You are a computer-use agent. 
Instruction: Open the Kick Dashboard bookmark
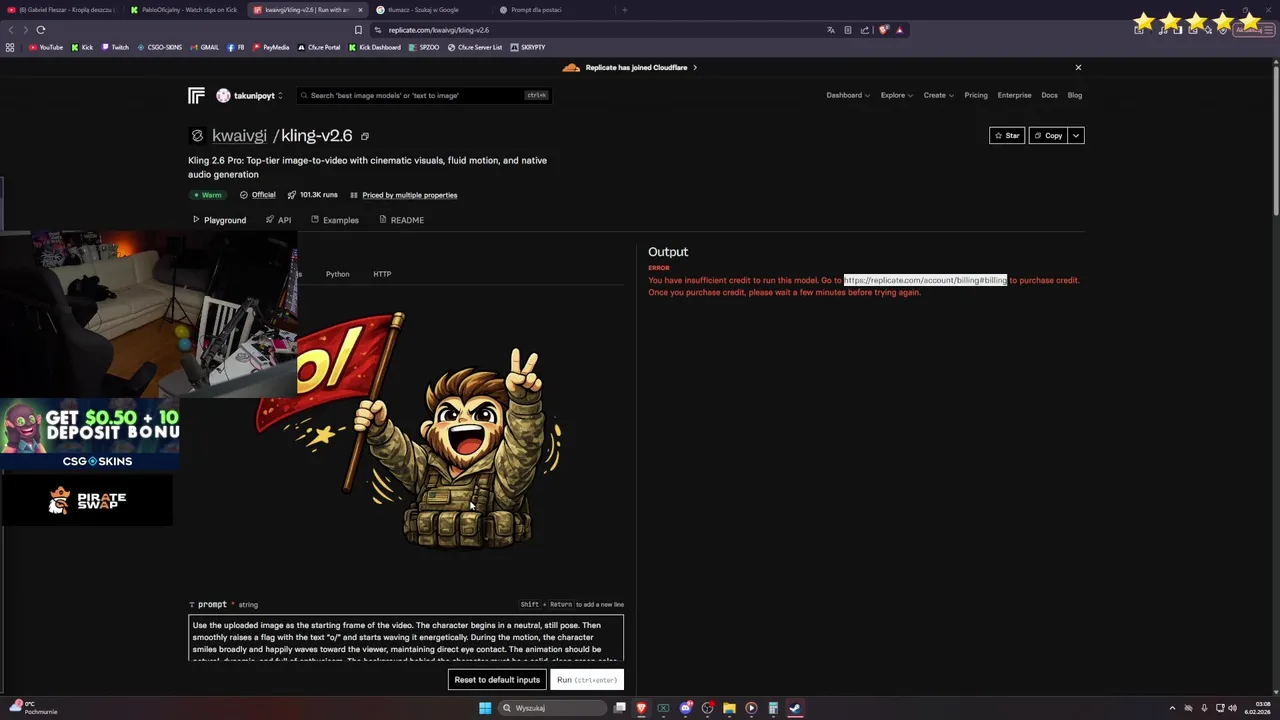[x=374, y=47]
